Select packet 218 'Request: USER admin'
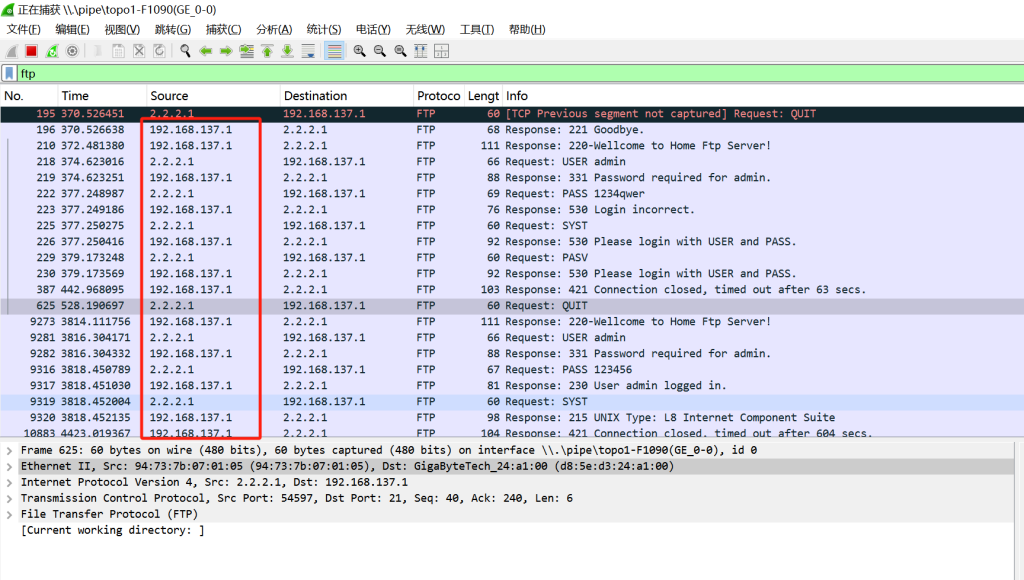Viewport: 1024px width, 580px height. [512, 162]
